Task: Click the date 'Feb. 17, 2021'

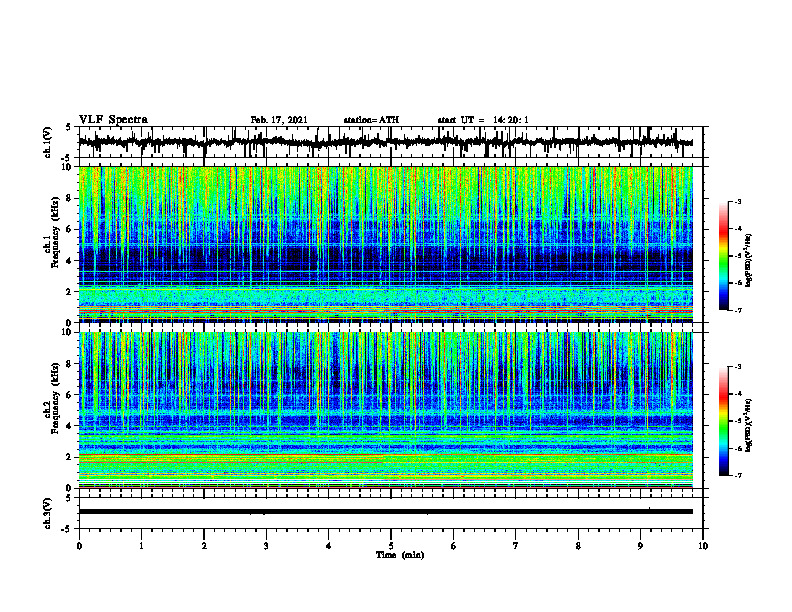Action: (279, 120)
